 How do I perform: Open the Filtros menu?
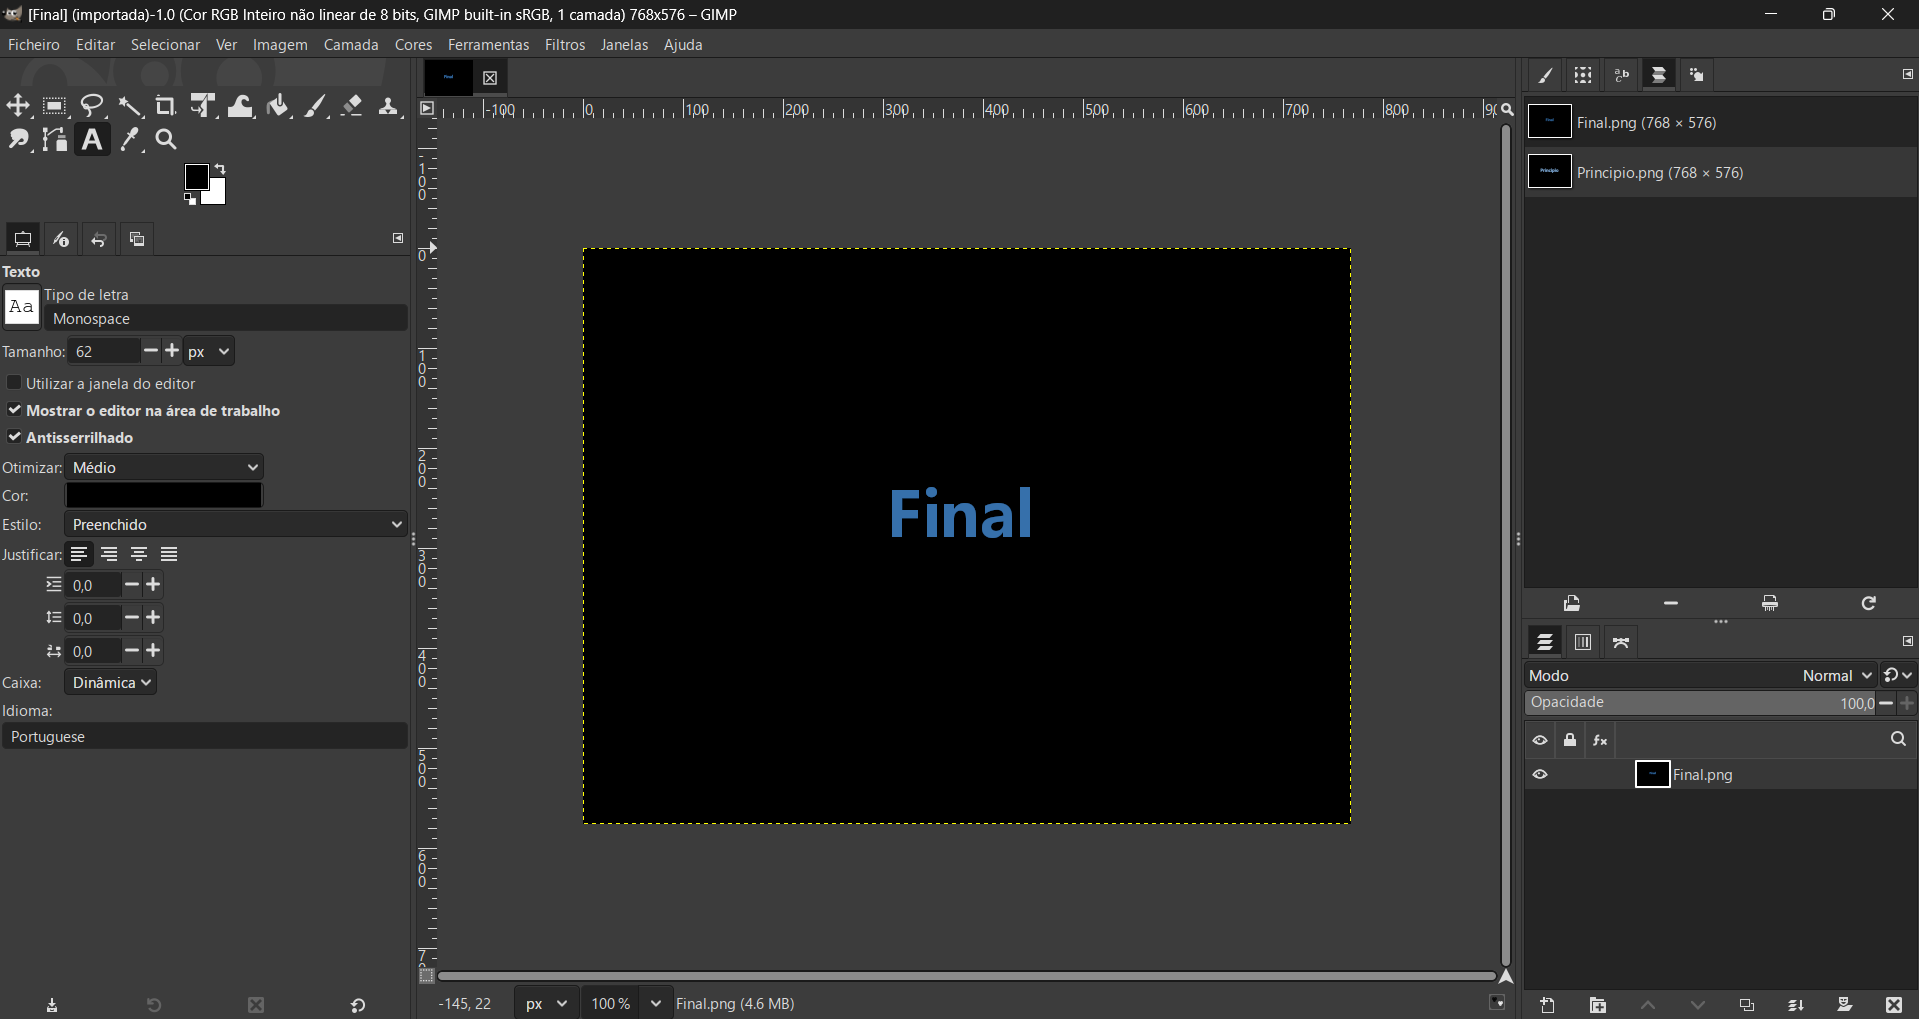click(565, 45)
